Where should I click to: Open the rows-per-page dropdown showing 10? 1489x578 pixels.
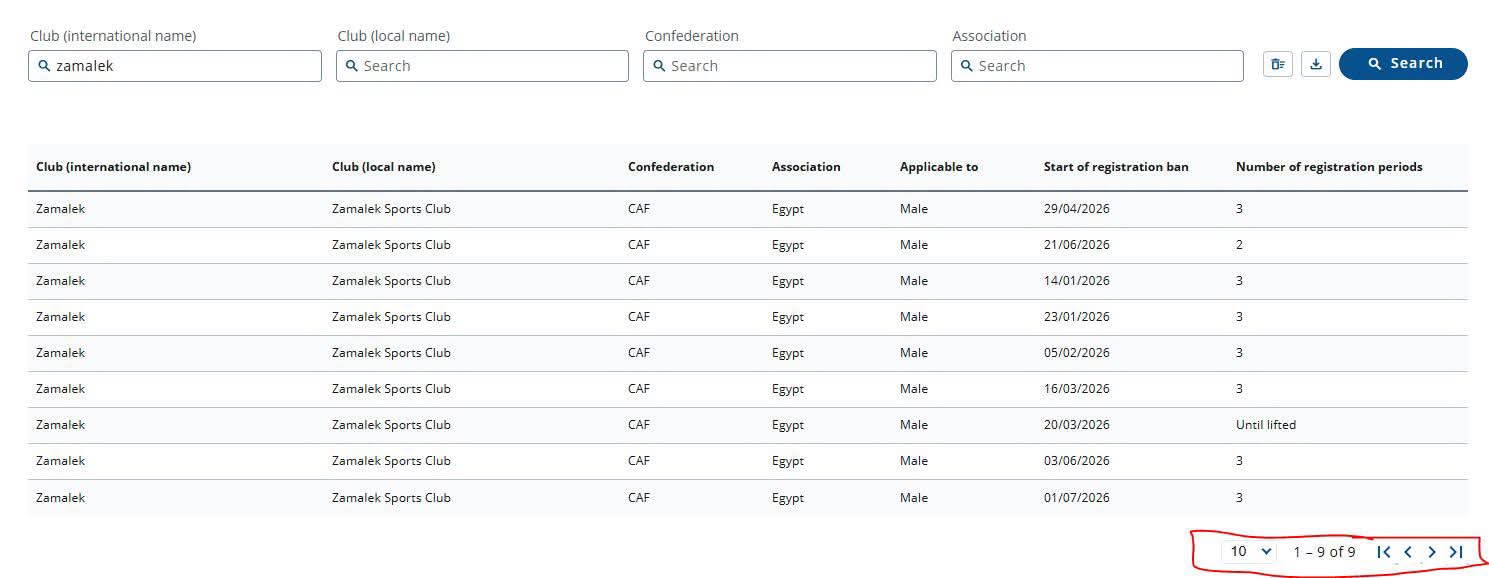coord(1250,551)
